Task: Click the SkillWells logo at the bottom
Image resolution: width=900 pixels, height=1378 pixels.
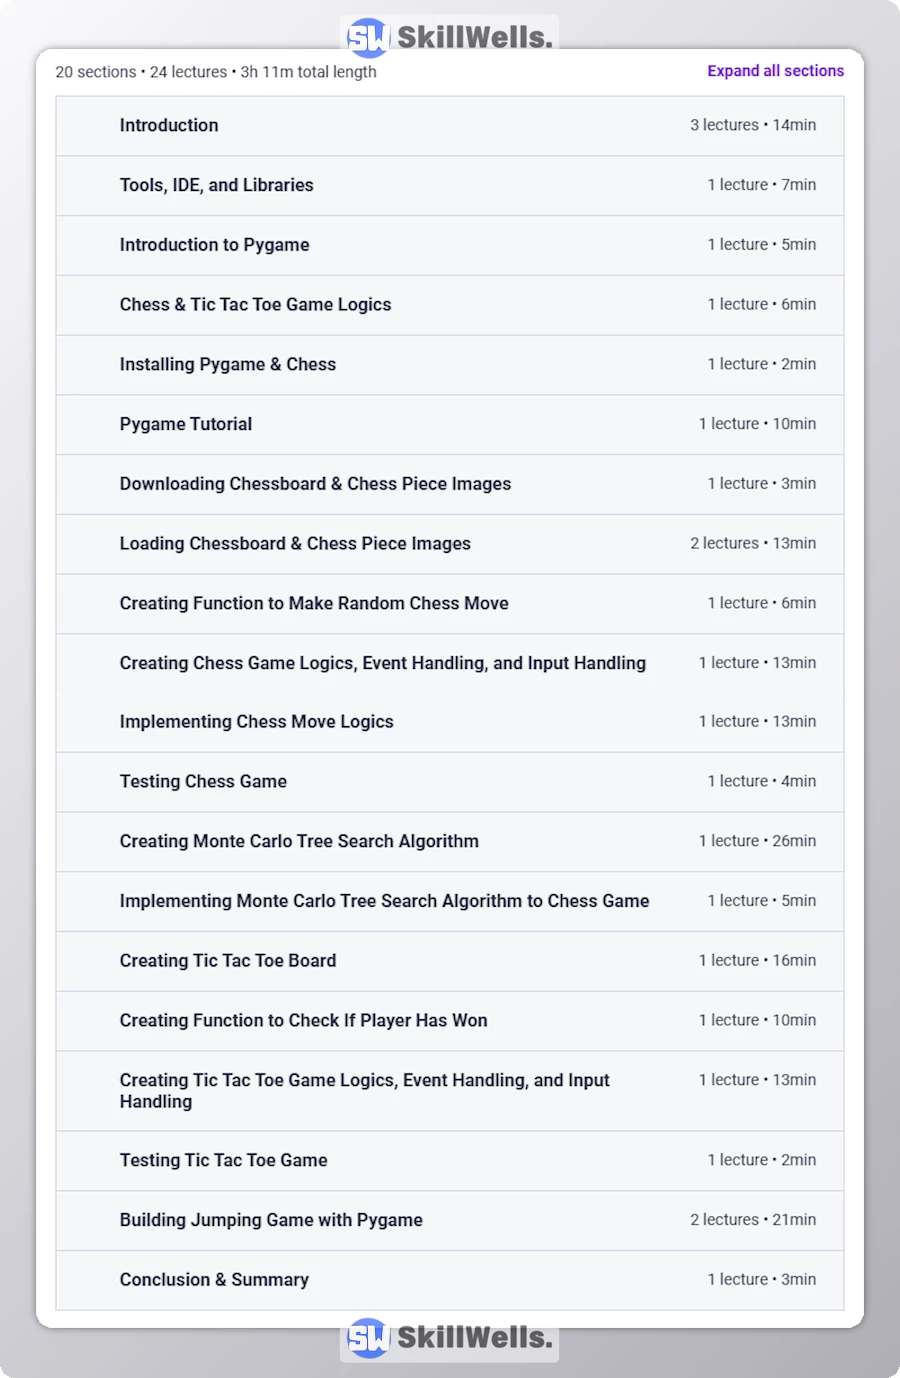Action: [x=449, y=1337]
